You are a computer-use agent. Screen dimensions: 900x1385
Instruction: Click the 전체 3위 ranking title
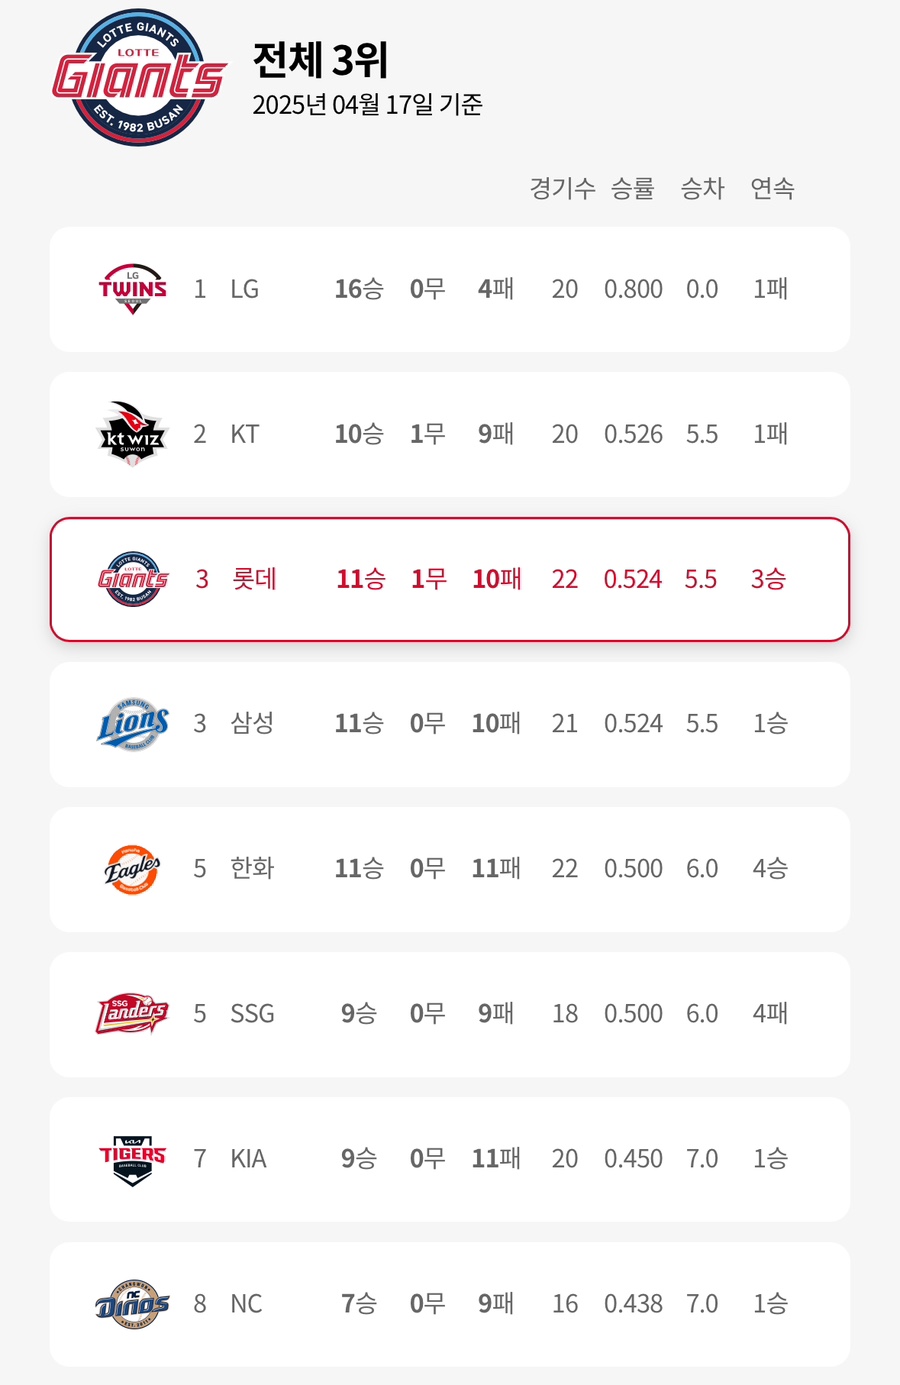point(320,60)
